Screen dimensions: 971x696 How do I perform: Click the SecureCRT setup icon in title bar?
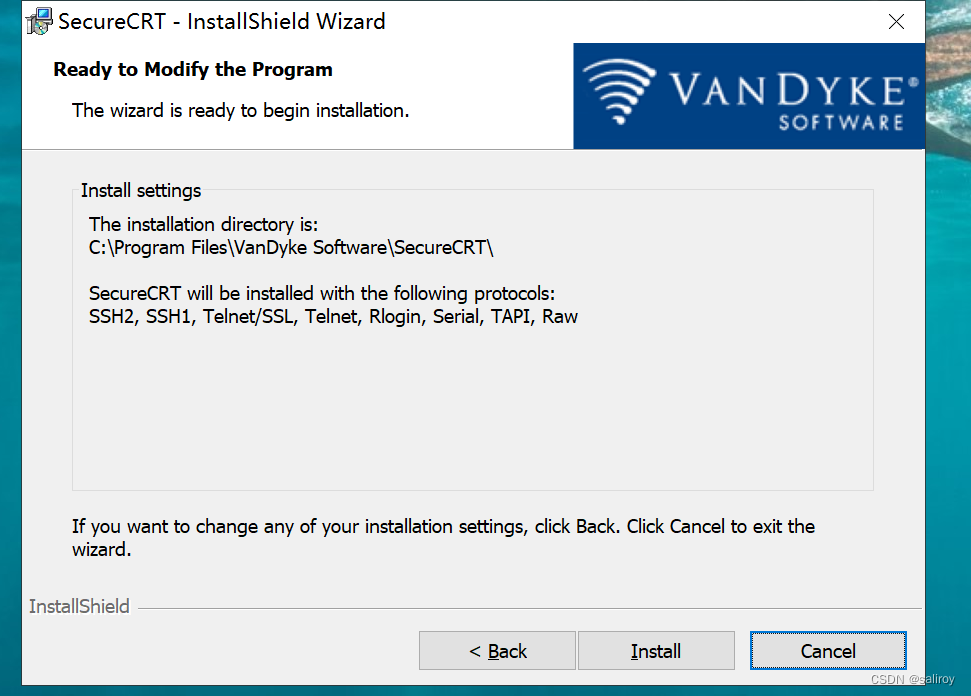[38, 21]
